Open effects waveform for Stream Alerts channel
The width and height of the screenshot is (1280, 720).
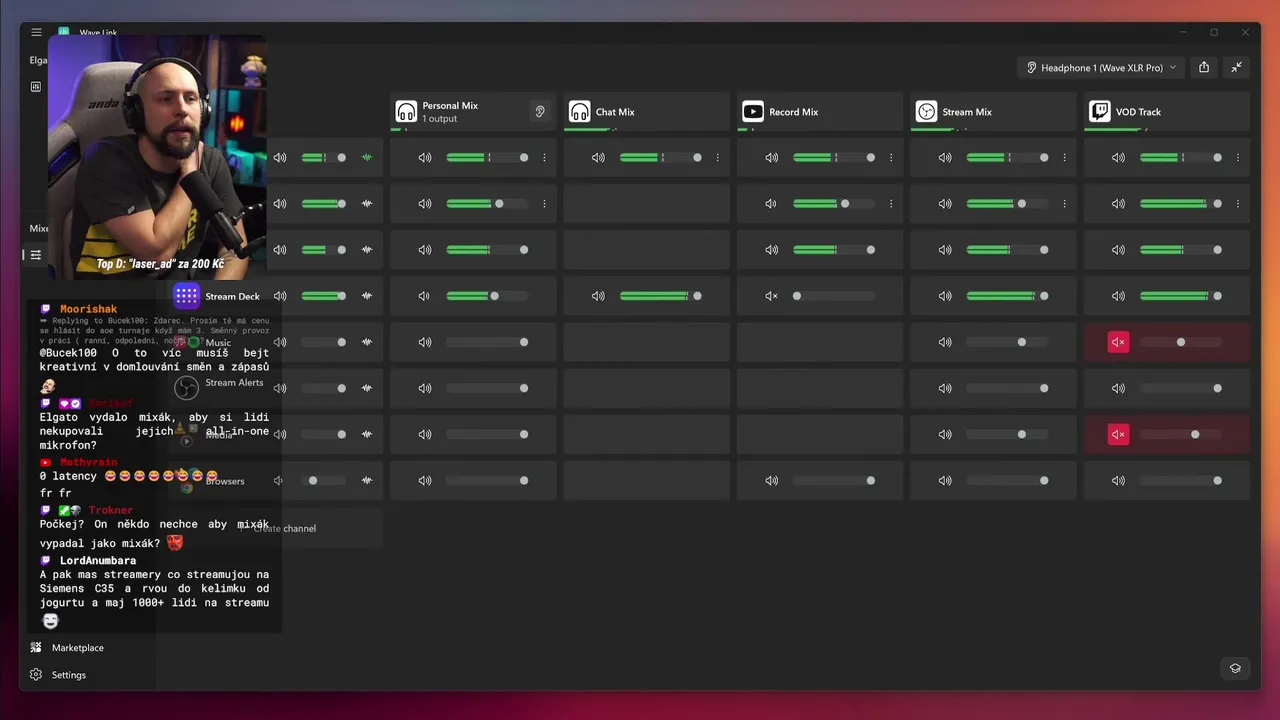(367, 388)
